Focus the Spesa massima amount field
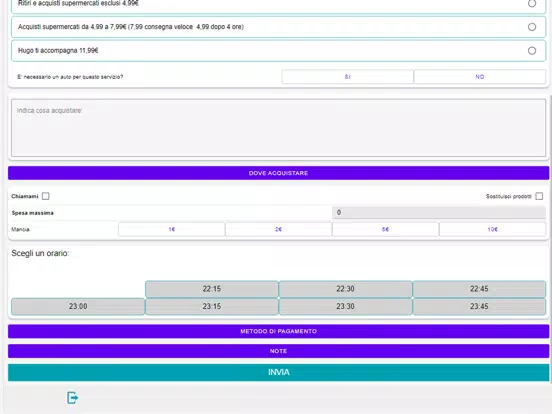Viewport: 552px width, 414px height. (439, 213)
